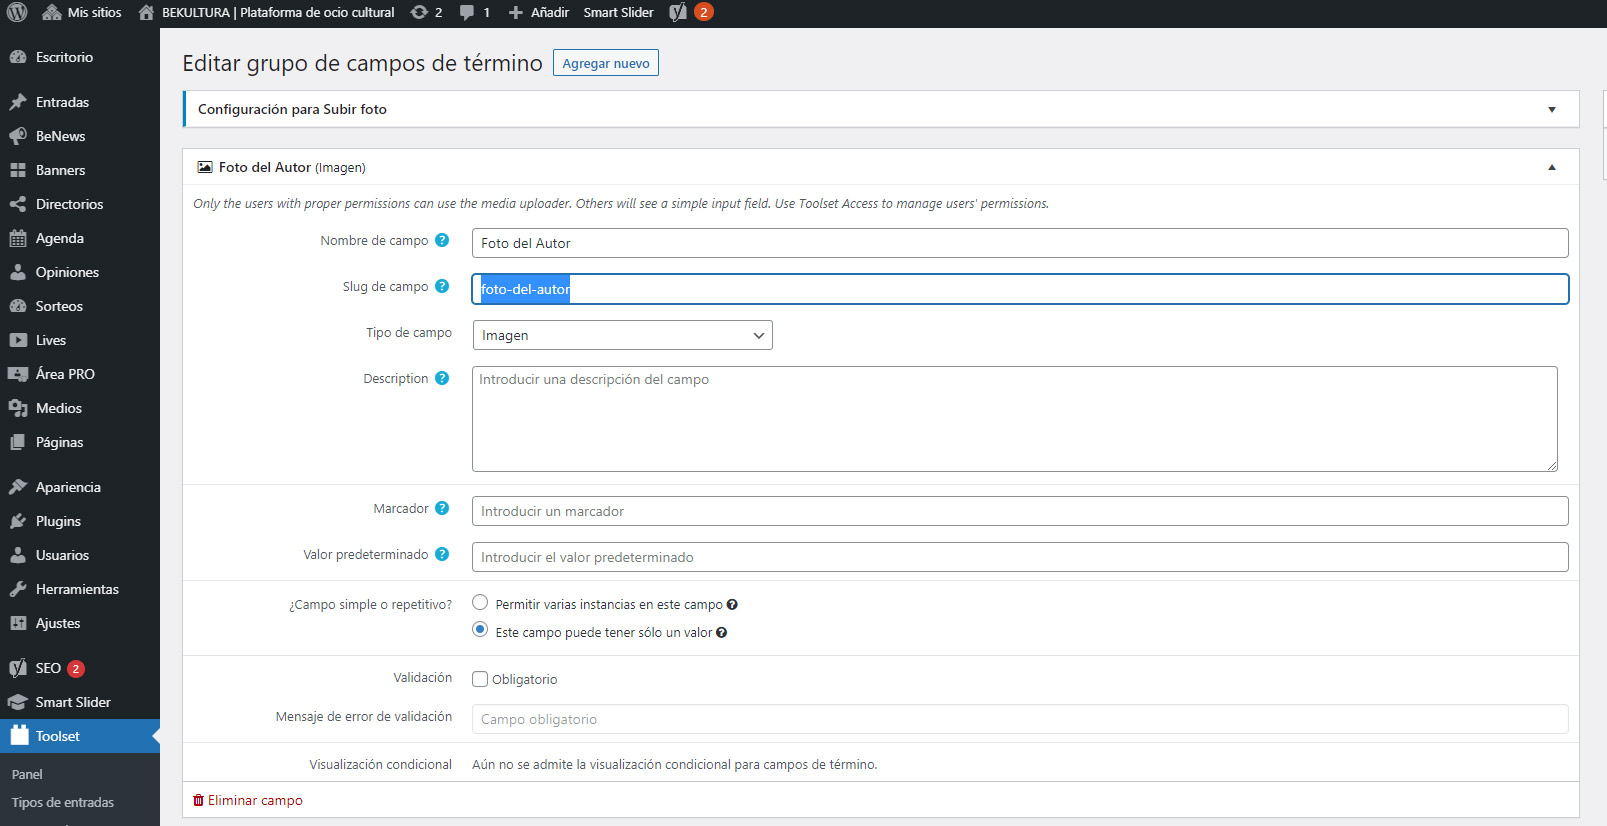Select Permitir varias instancias radio button
Screen dimensions: 1607x826
click(480, 603)
